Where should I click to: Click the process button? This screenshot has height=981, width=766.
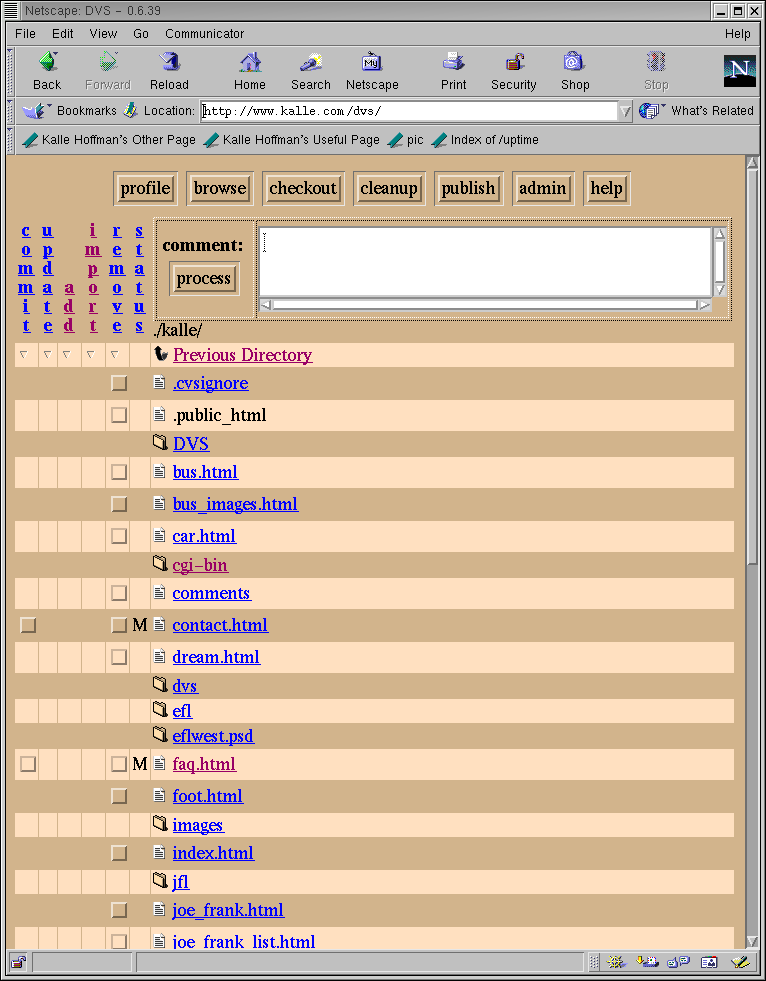click(x=203, y=278)
